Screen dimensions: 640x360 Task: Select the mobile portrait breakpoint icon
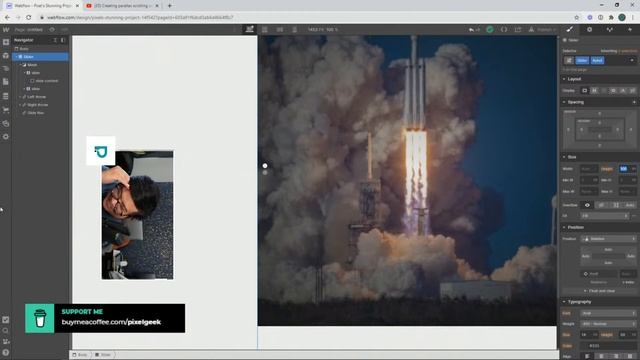click(x=295, y=29)
